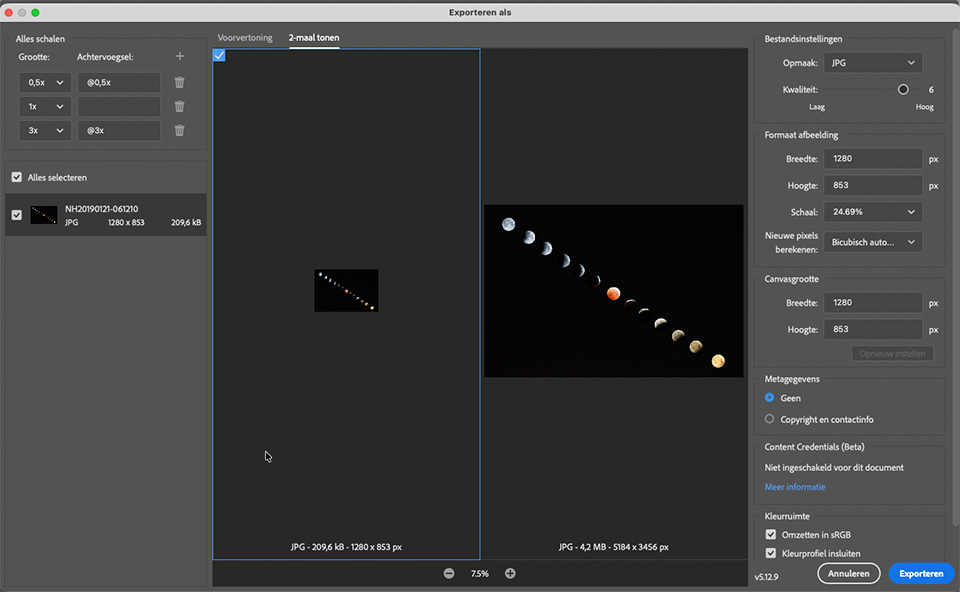The width and height of the screenshot is (960, 592).
Task: Switch to the Voorvertoning tab
Action: [x=245, y=38]
